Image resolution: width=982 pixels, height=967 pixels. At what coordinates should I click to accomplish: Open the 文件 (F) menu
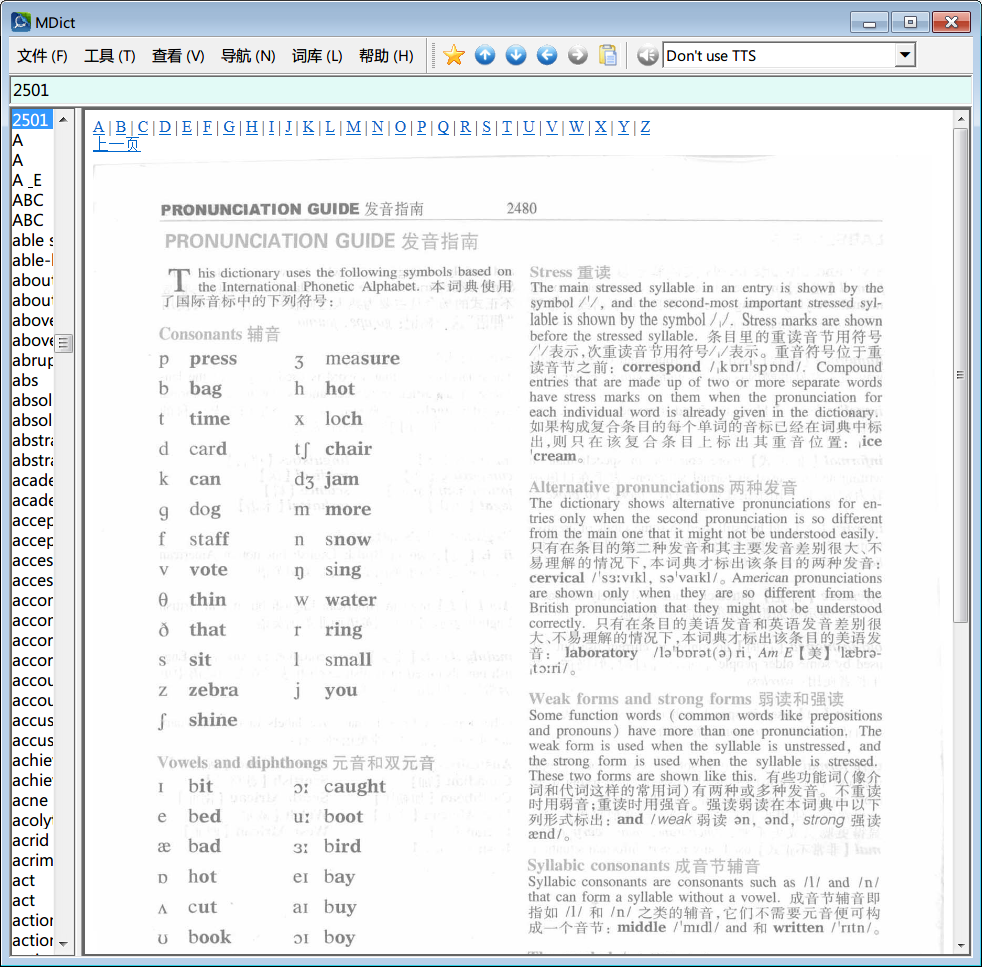[42, 56]
